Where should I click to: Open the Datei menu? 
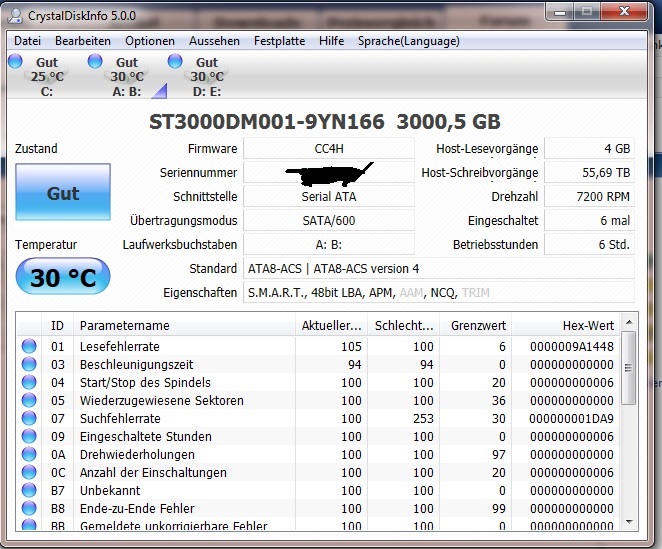click(x=27, y=41)
